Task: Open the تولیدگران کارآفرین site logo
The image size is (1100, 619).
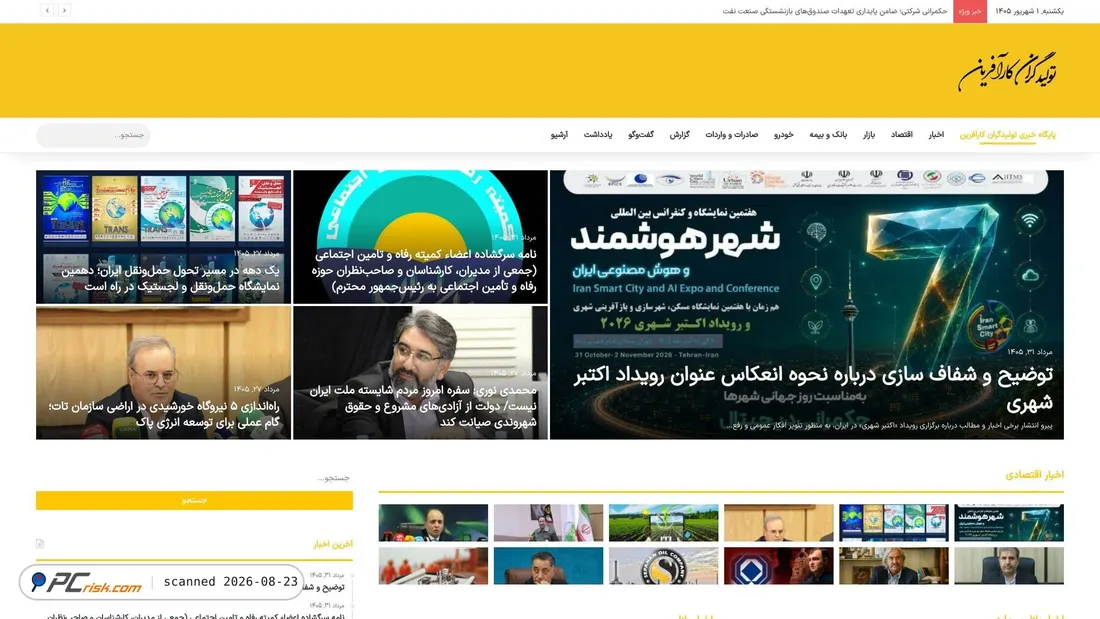Action: [x=1007, y=71]
